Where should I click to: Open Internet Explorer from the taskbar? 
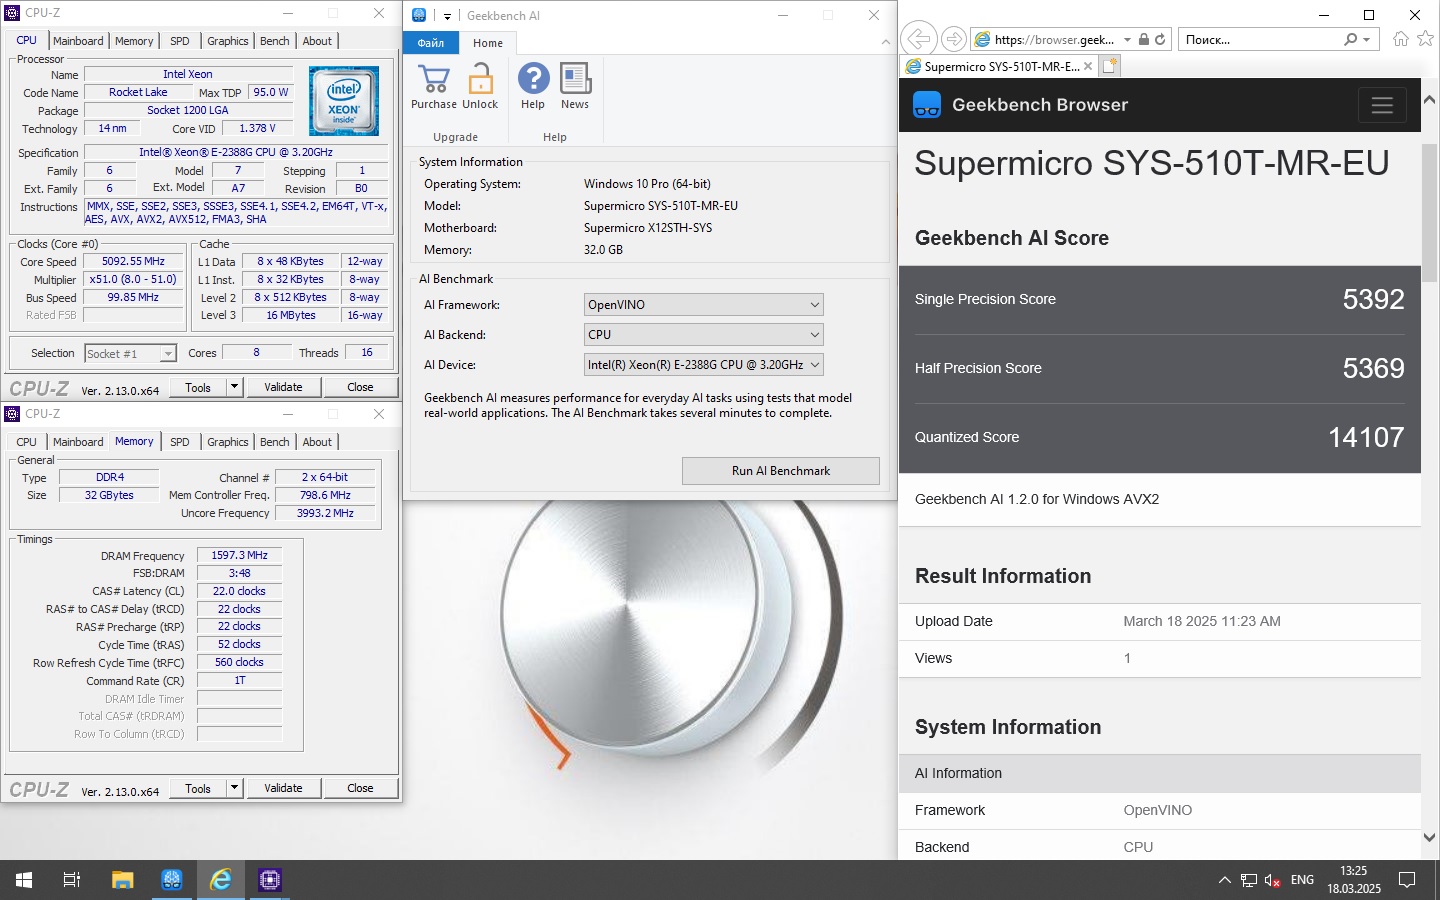click(x=220, y=880)
